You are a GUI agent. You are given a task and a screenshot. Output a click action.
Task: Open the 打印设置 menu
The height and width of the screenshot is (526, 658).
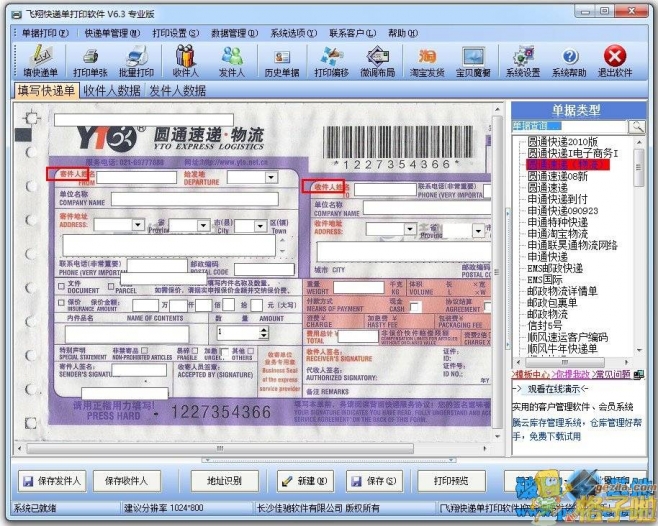(x=175, y=33)
